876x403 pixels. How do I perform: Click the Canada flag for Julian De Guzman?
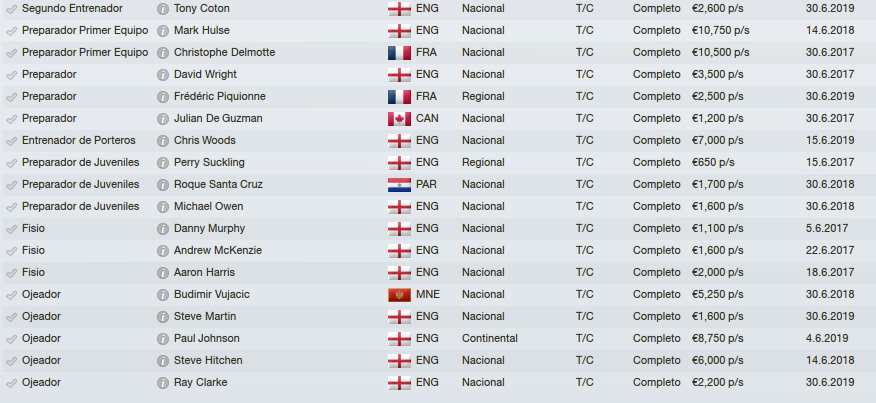(x=399, y=118)
